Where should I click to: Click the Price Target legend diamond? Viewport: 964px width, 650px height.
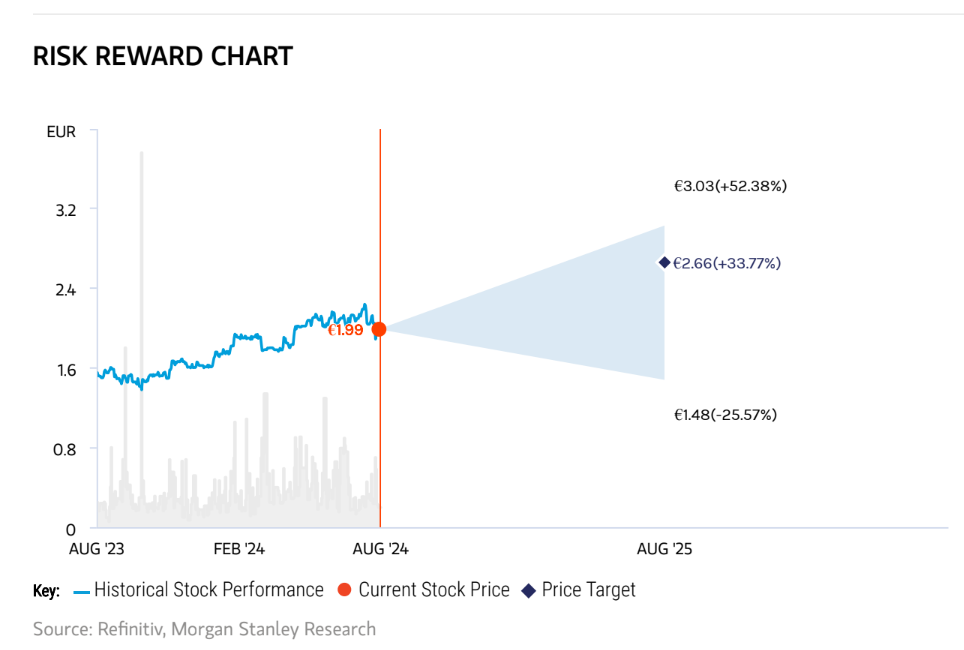pyautogui.click(x=529, y=590)
